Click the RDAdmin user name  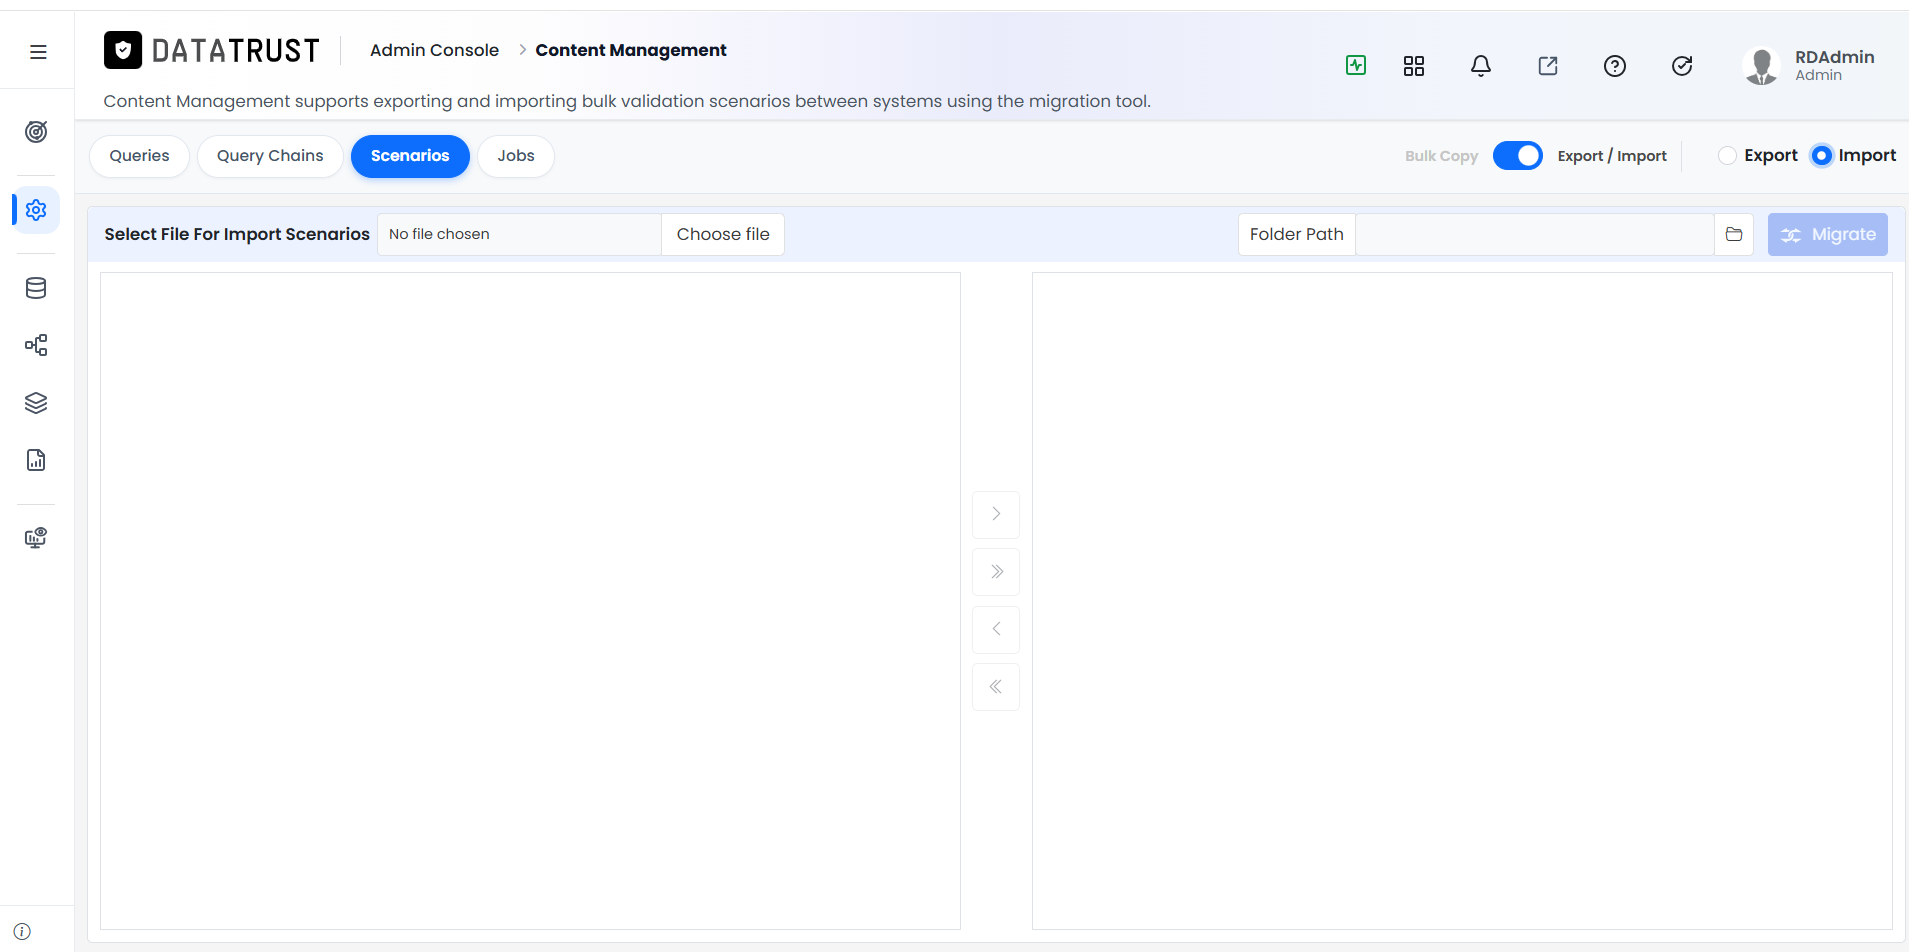(x=1835, y=57)
